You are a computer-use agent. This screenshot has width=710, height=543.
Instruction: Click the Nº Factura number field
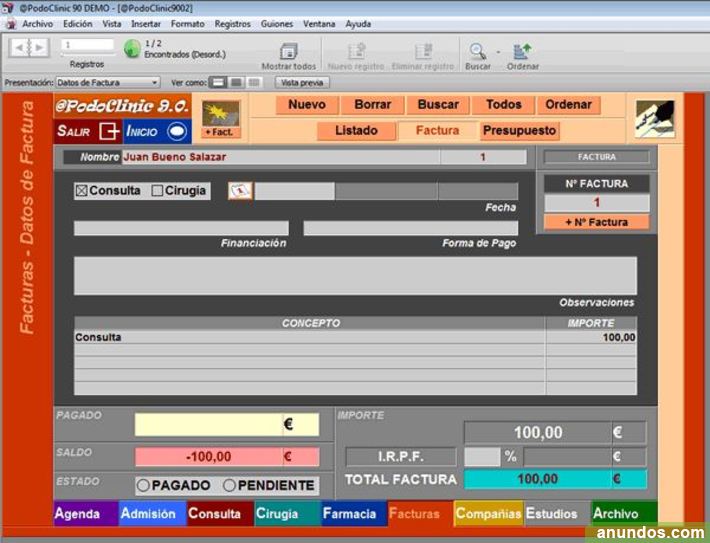(x=596, y=203)
